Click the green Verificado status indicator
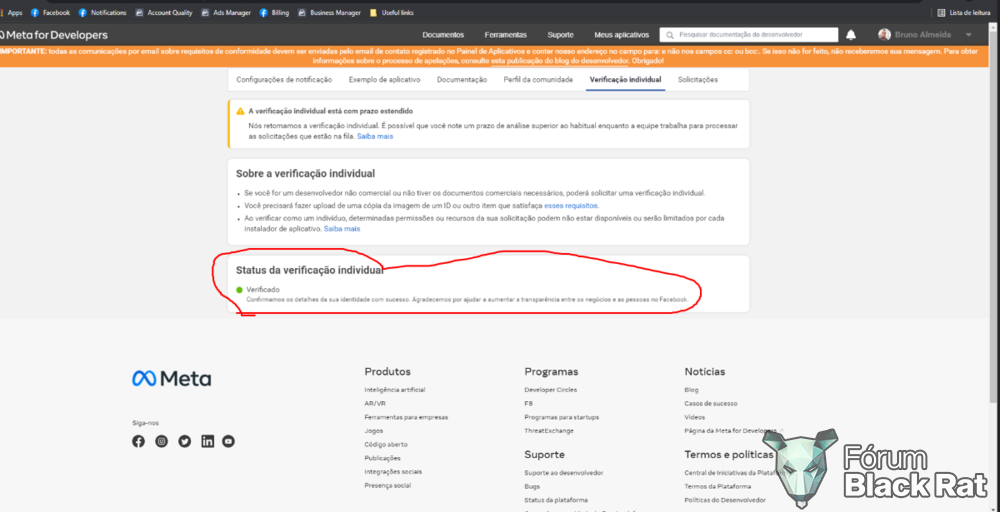The image size is (1000, 512). pyautogui.click(x=239, y=290)
